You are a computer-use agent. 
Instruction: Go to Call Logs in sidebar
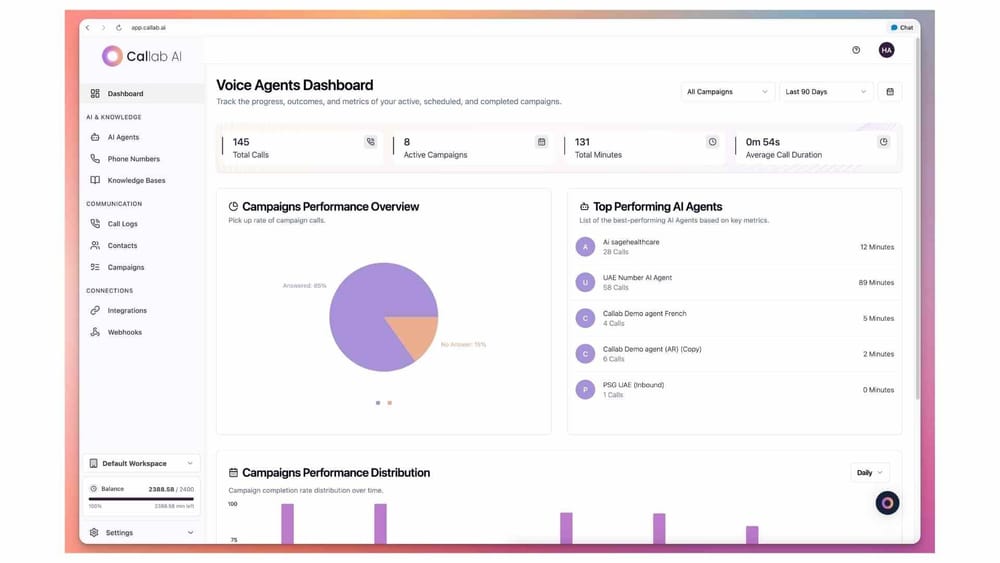[x=122, y=224]
